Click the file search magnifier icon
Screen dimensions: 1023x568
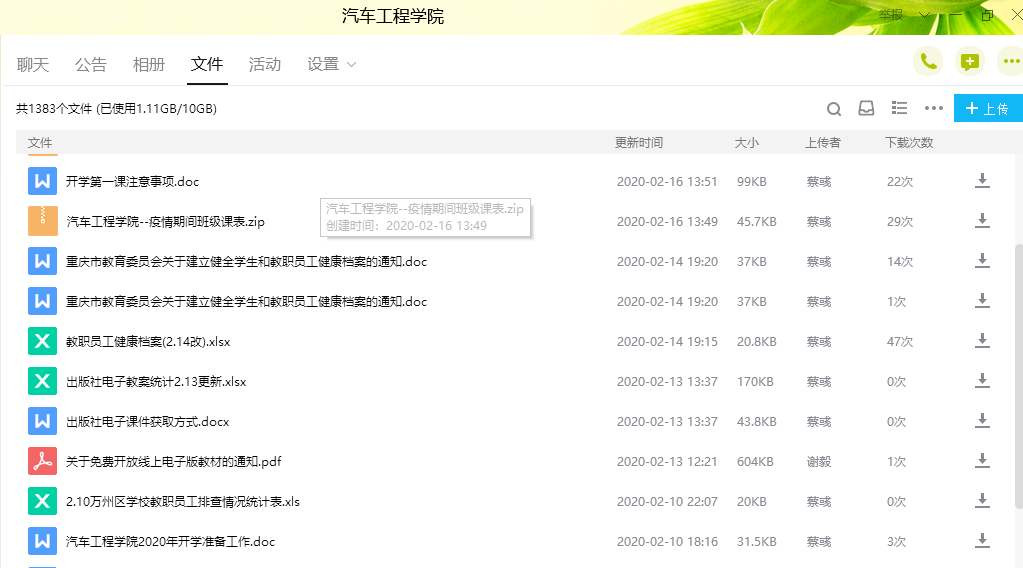click(x=834, y=109)
